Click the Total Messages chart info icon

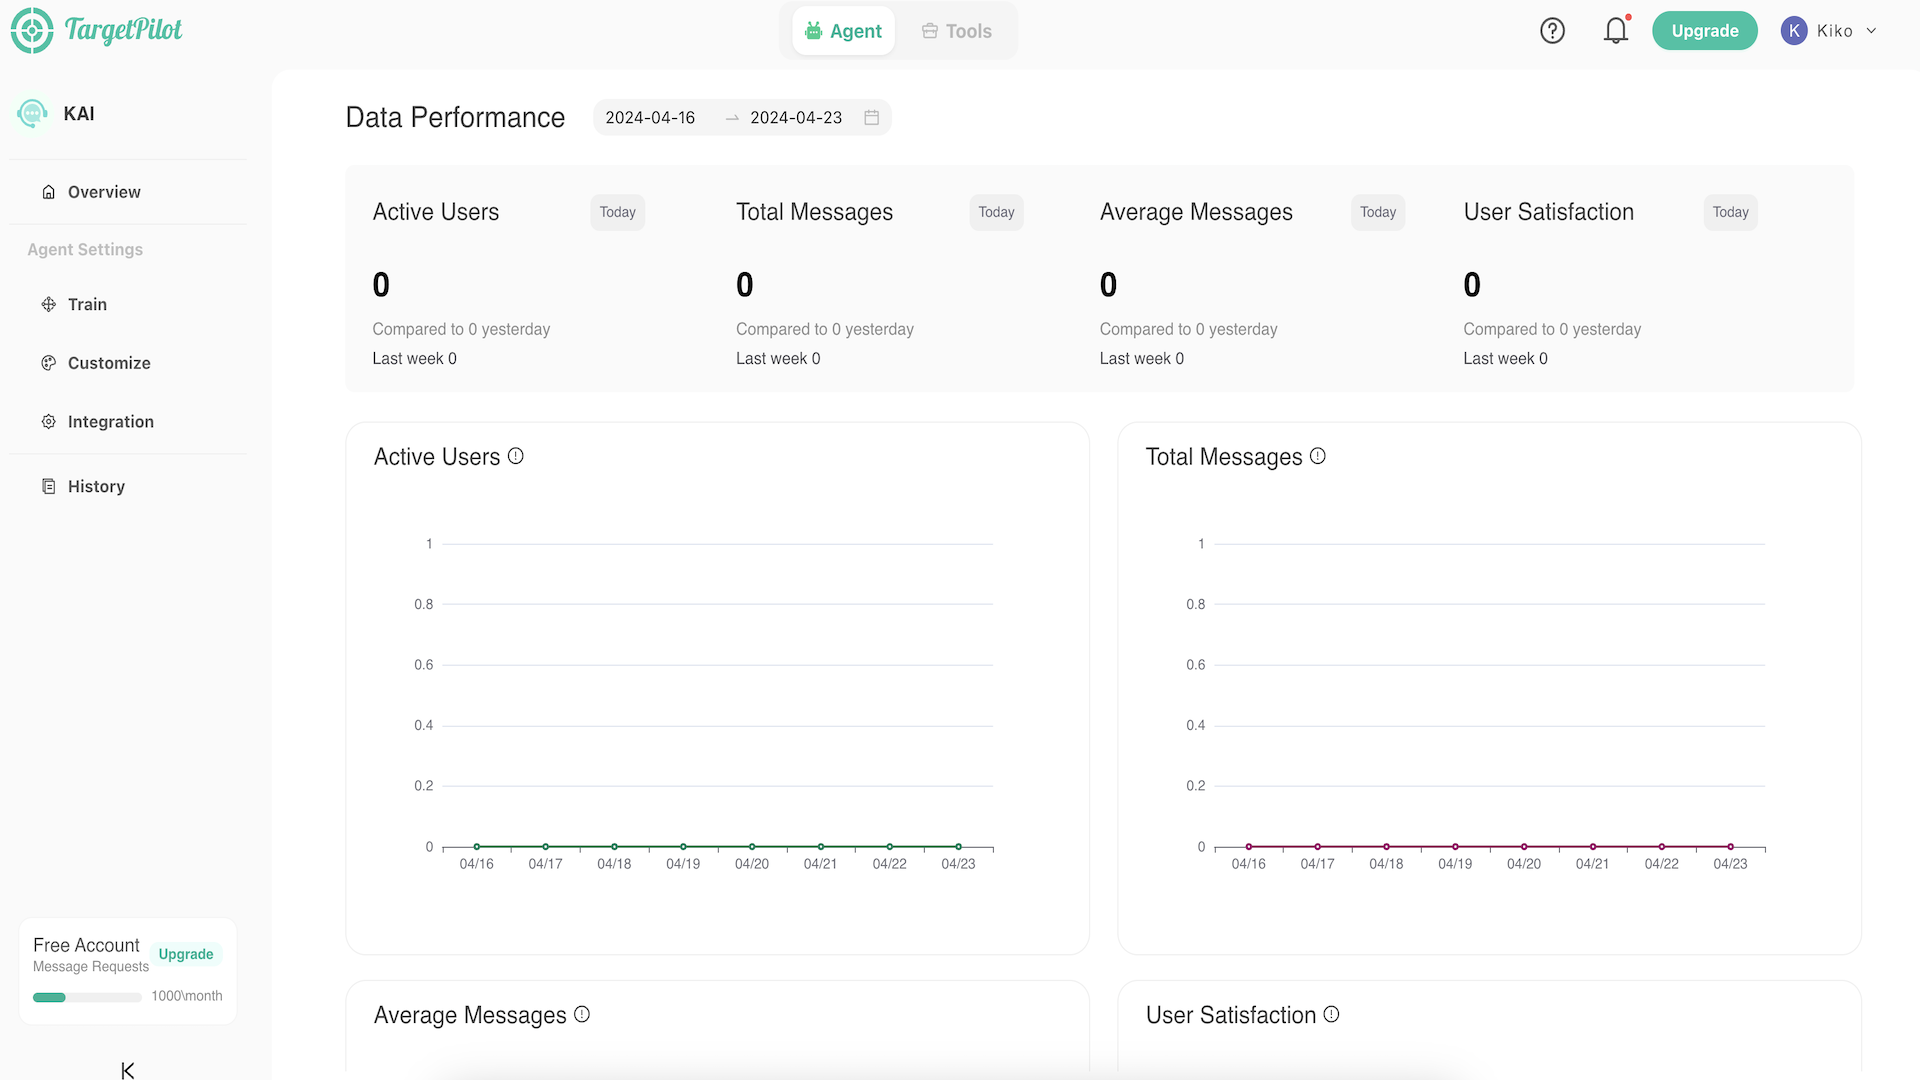pos(1318,456)
